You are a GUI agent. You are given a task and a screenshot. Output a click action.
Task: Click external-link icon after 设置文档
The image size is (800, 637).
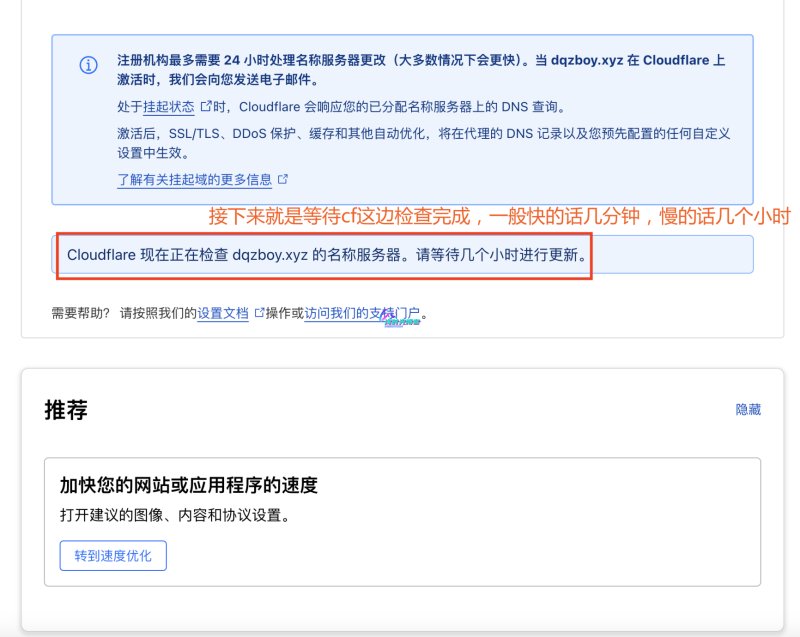(259, 312)
